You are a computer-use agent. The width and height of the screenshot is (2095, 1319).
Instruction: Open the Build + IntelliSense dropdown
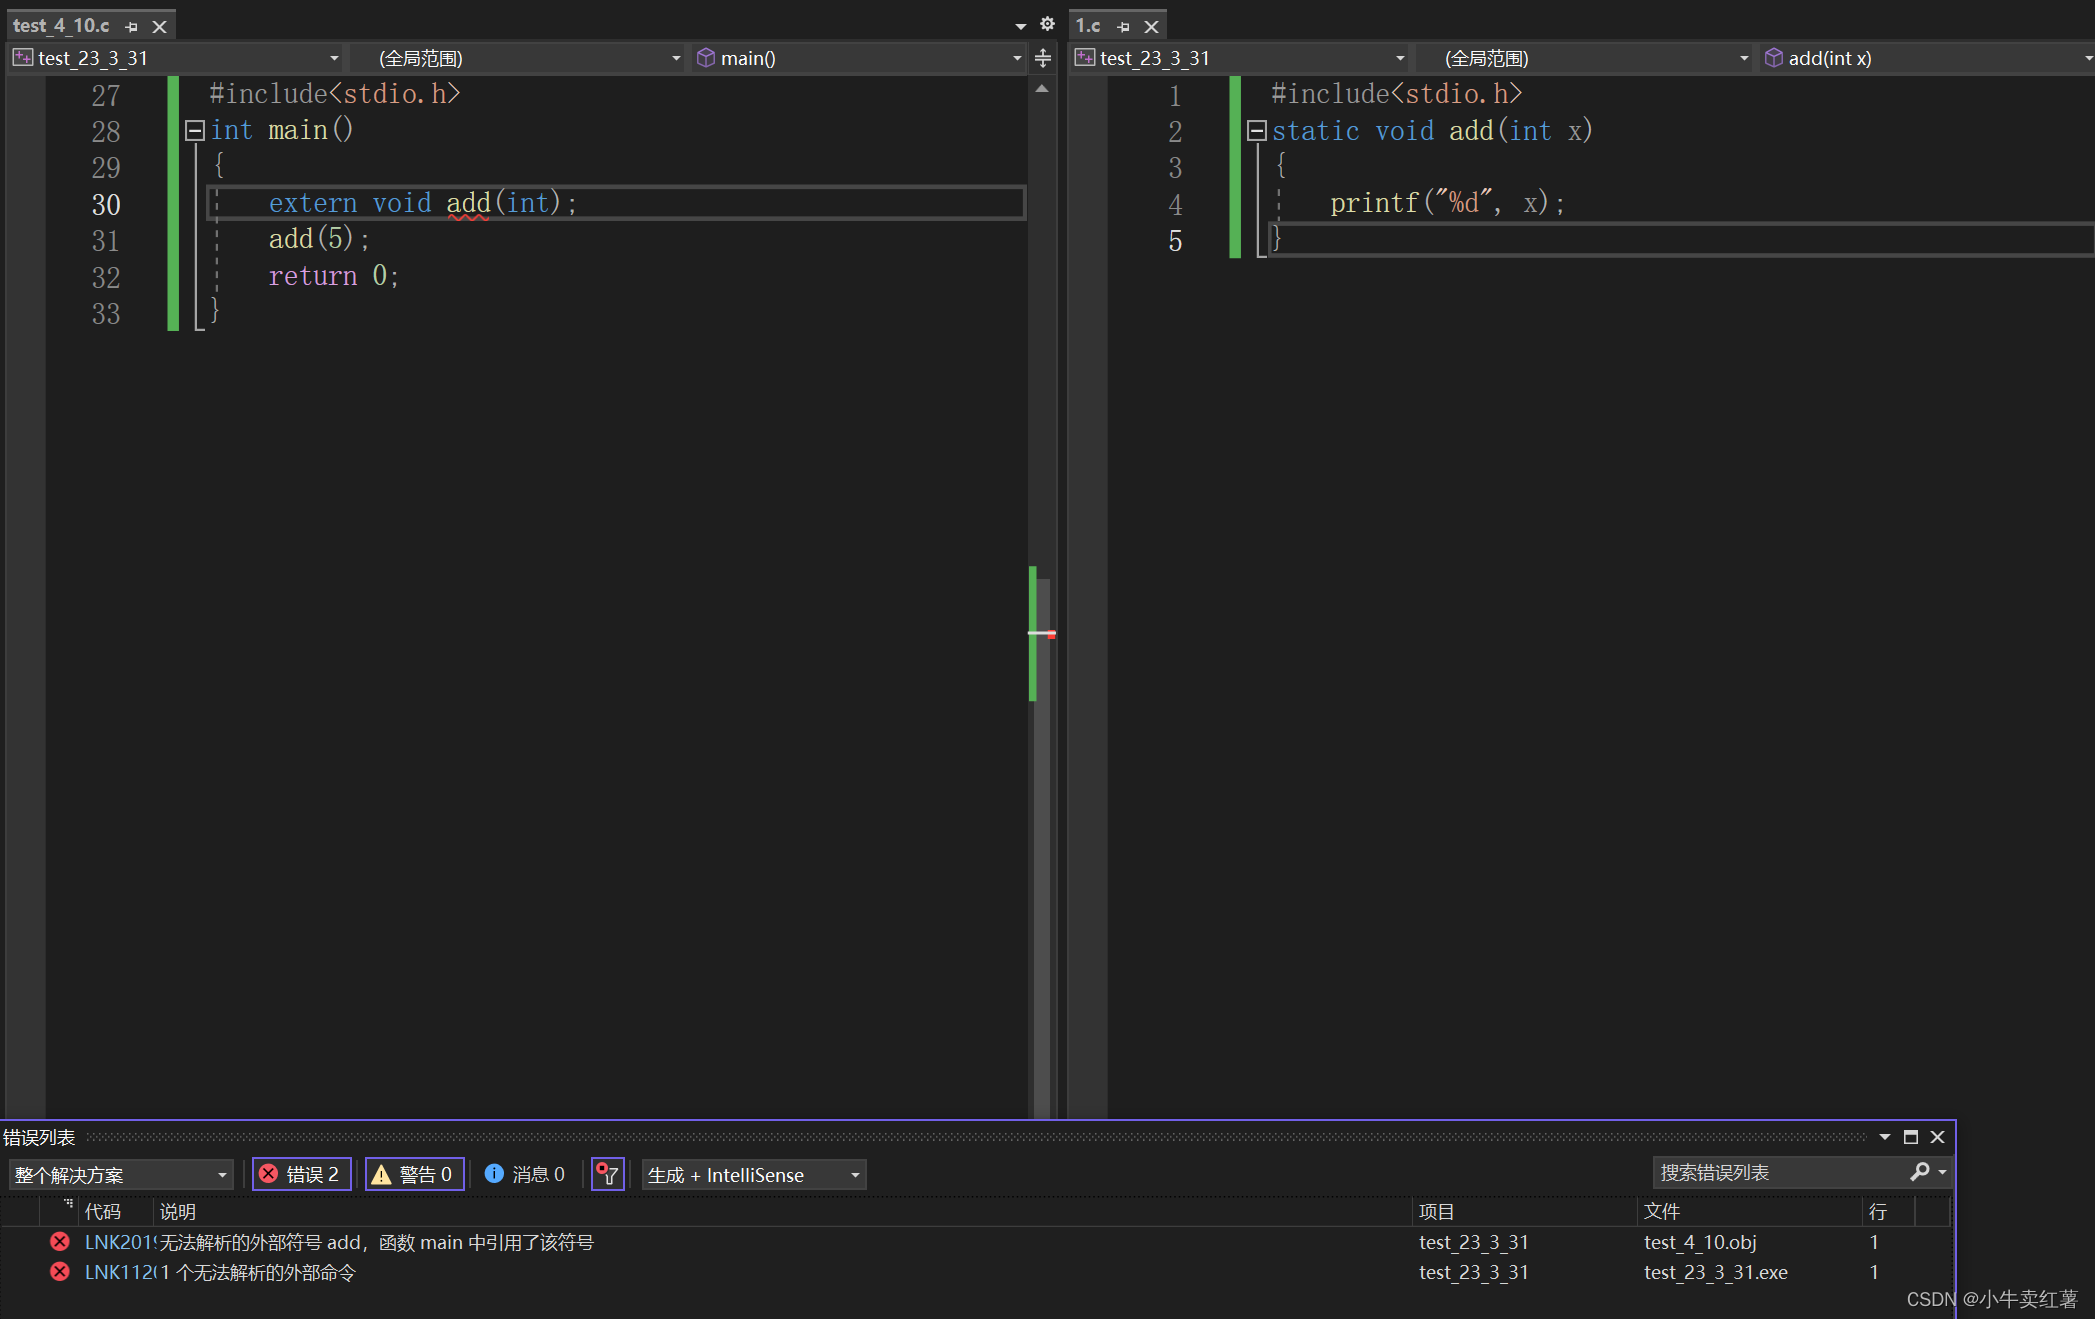[x=753, y=1175]
